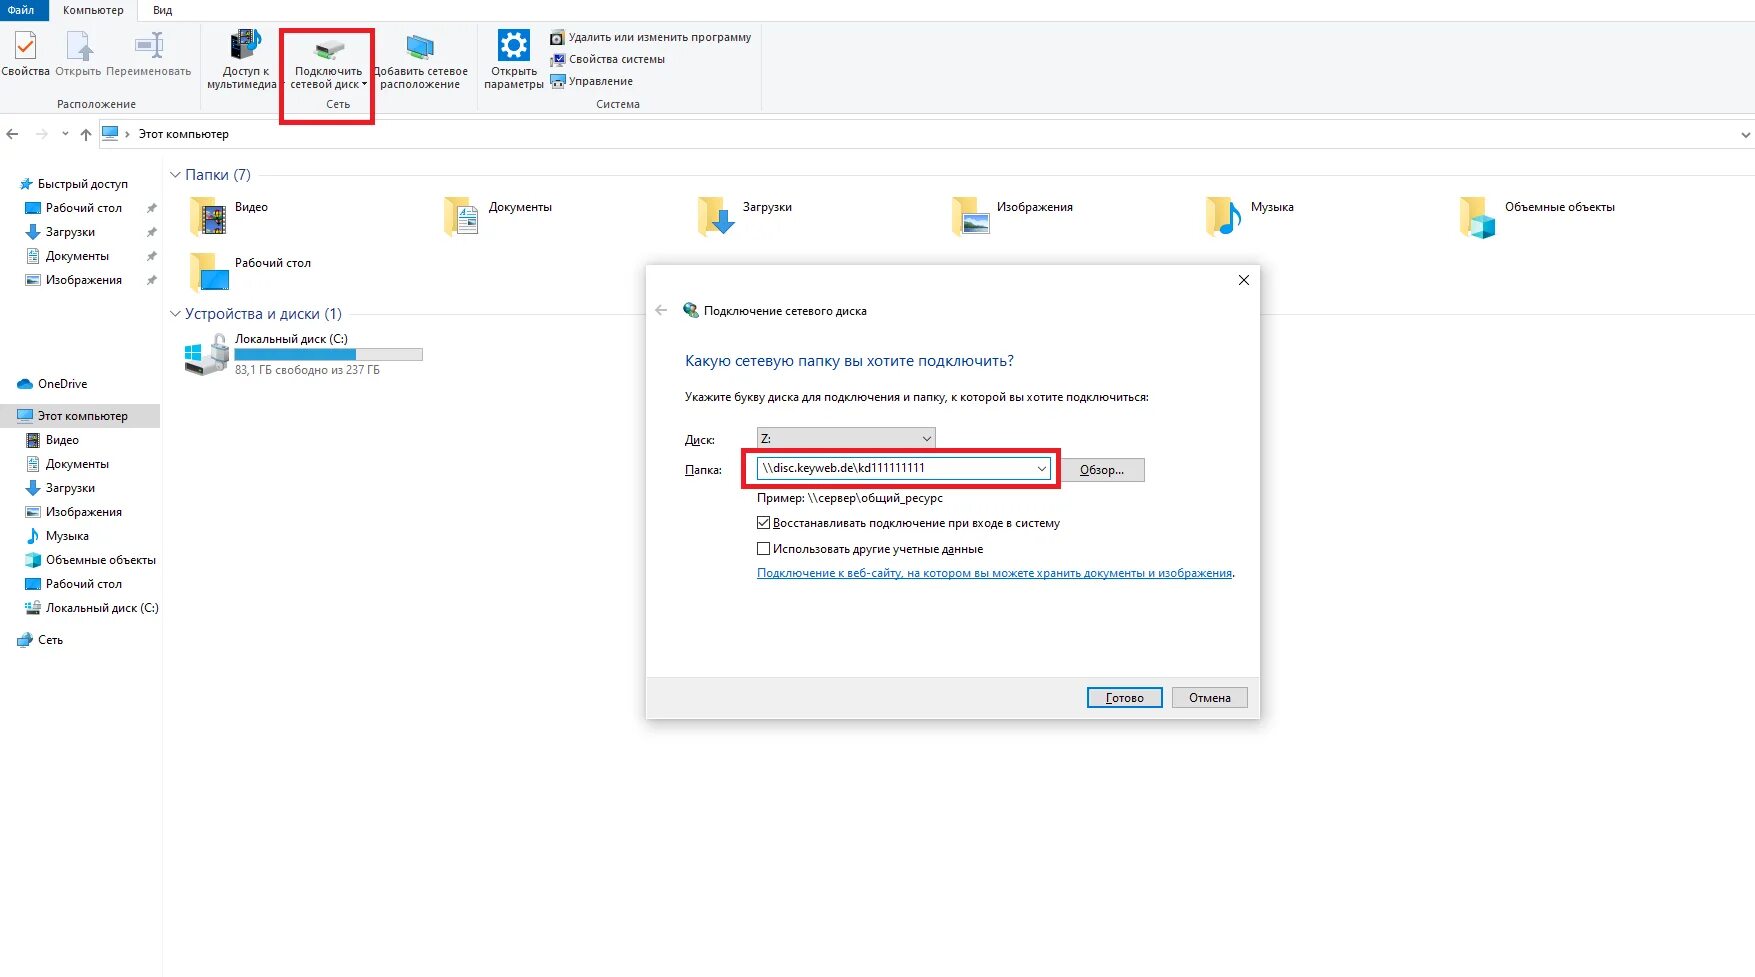
Task: Click Uninstall or change program (Удалить или изменить программу)
Action: click(650, 37)
